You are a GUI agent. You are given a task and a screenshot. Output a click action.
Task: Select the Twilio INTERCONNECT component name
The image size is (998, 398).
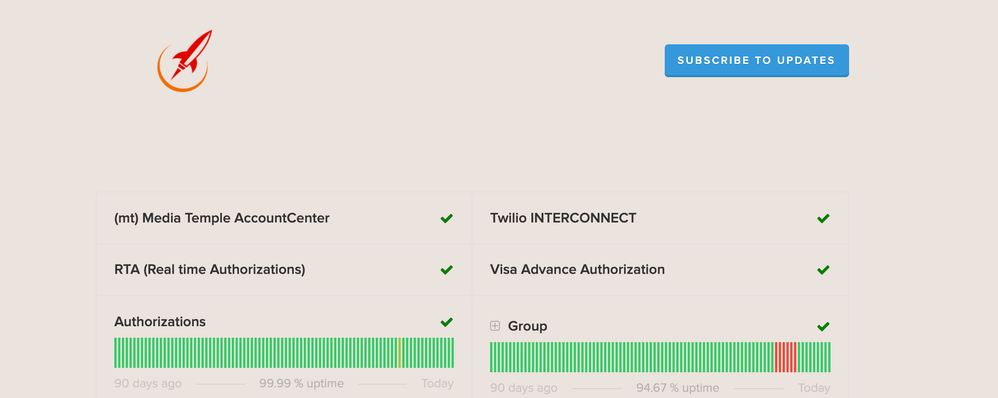563,218
